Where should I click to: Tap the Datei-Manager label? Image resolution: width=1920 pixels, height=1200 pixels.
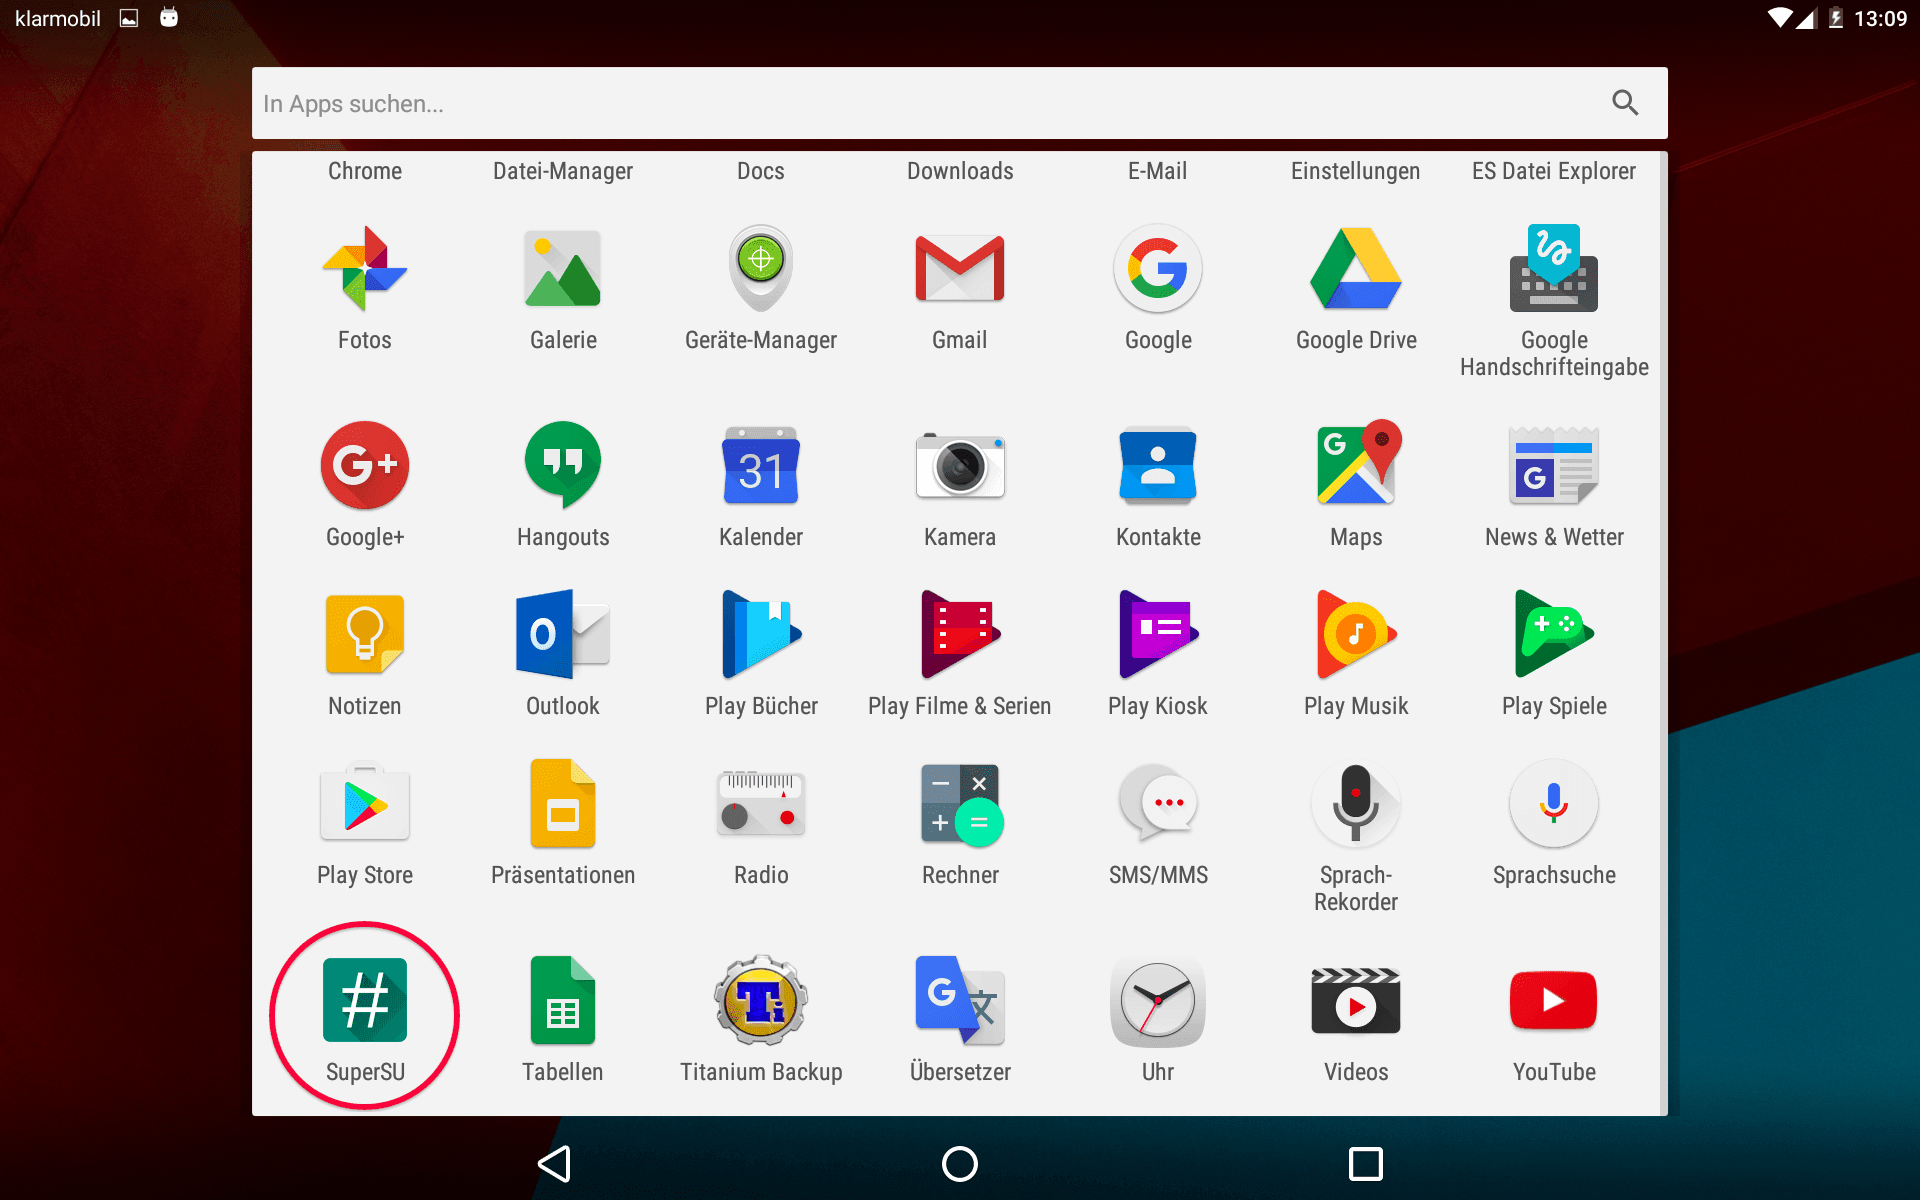[x=563, y=171]
